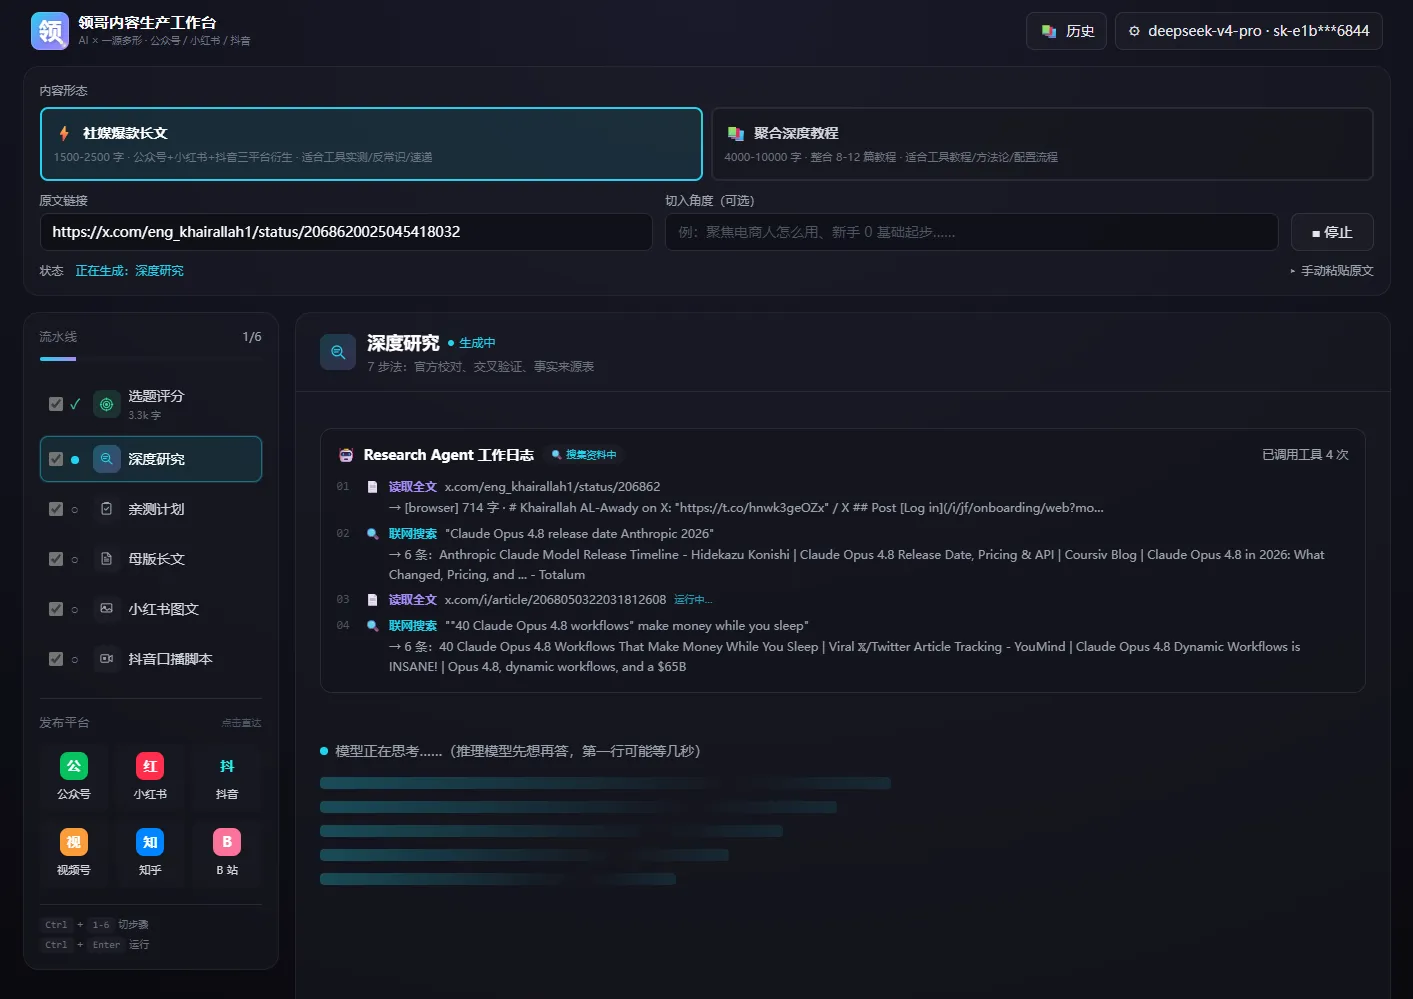Click the lightning icon on 社媒爆款长文
This screenshot has width=1413, height=999.
64,133
